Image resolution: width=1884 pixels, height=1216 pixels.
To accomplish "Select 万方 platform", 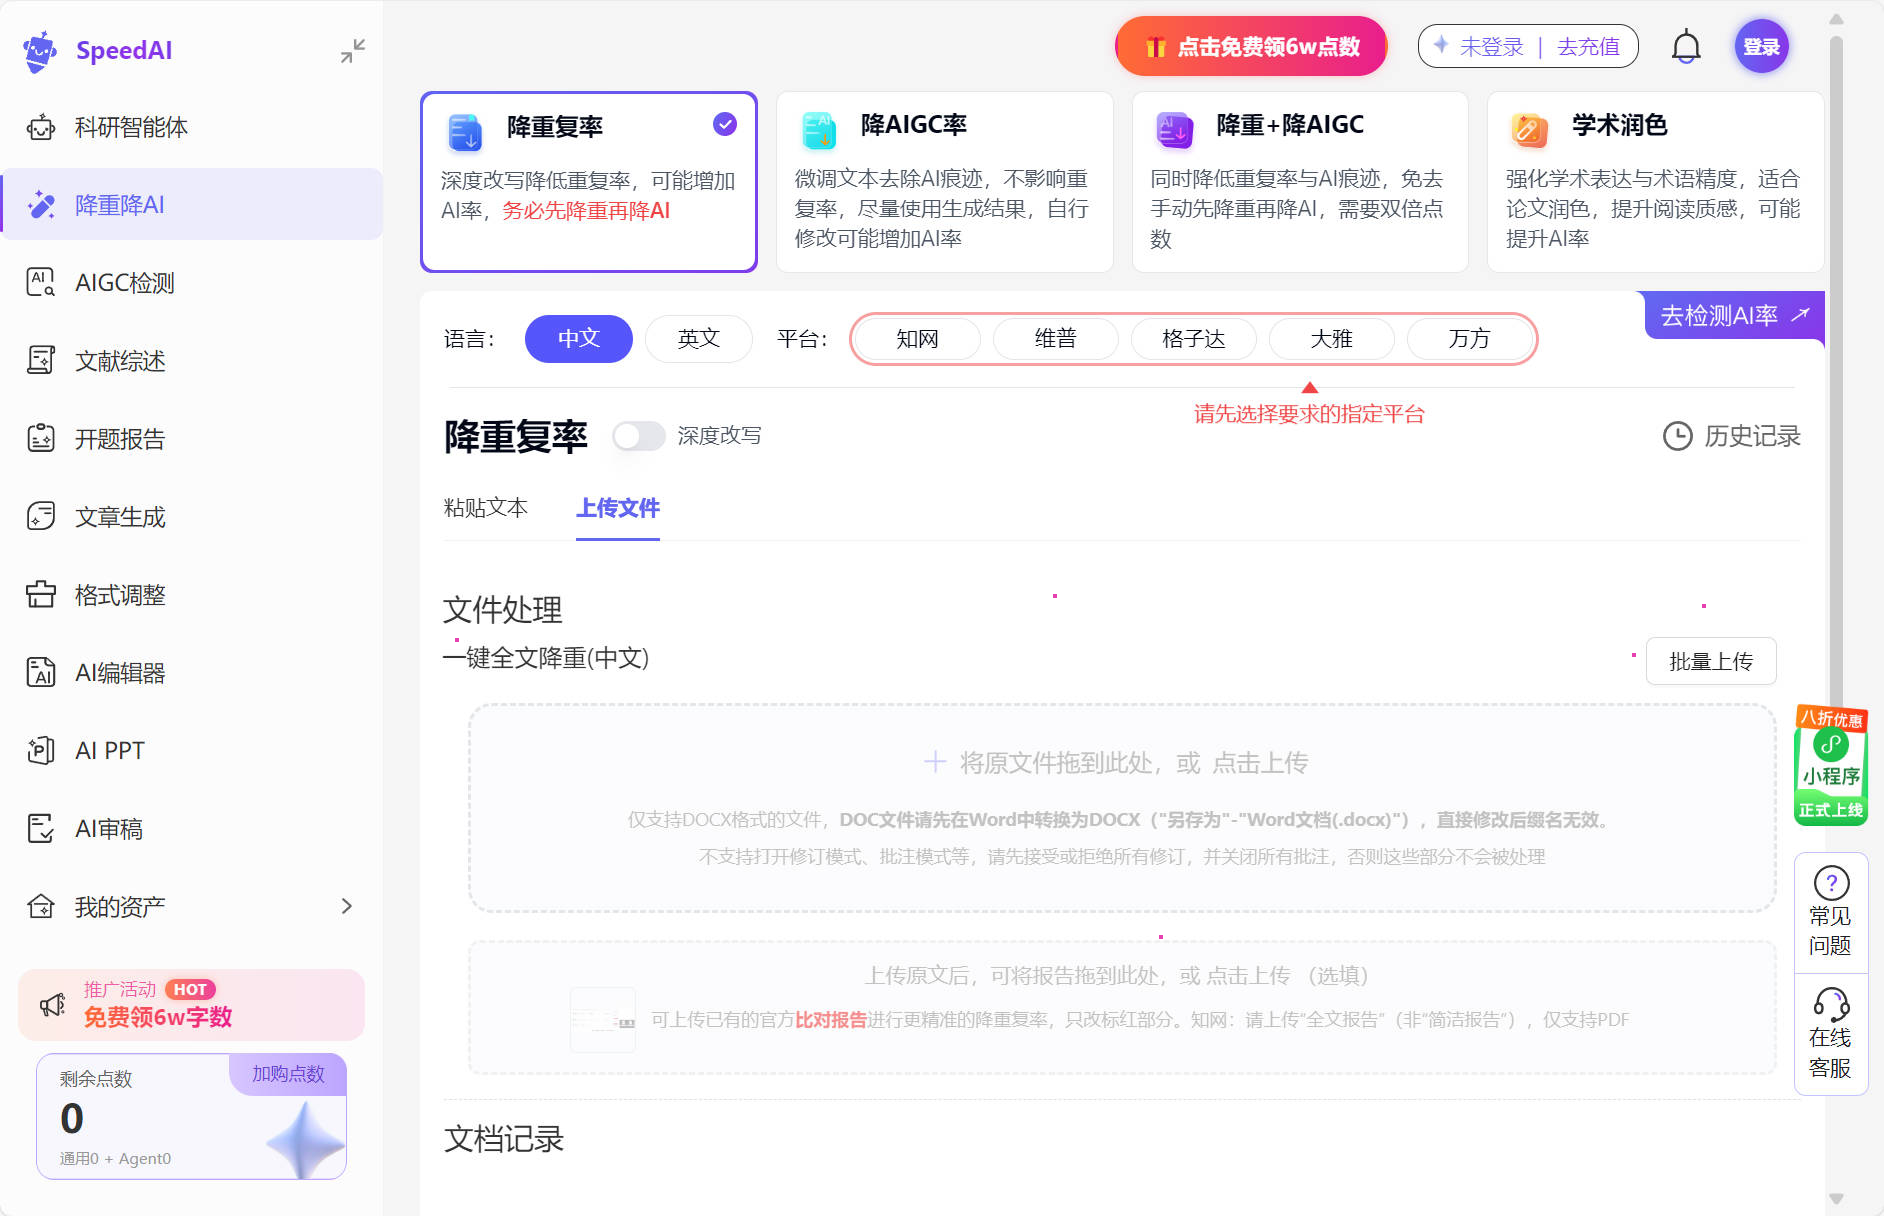I will [1470, 339].
